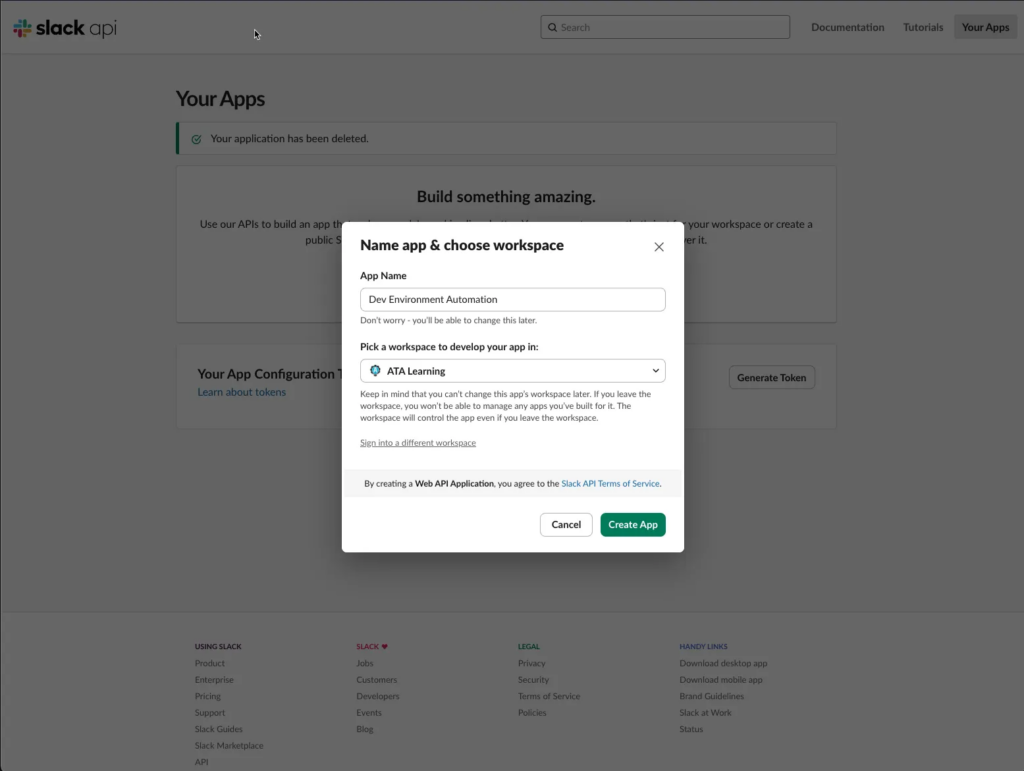Screen dimensions: 1024x771
Task: Open the Customers footer link
Action: click(x=377, y=680)
